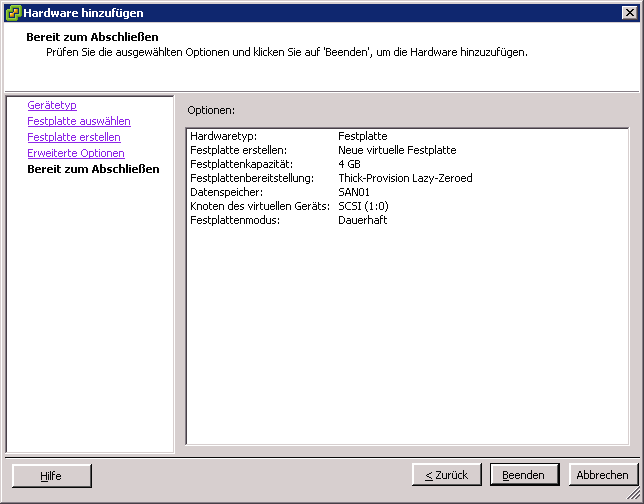The width and height of the screenshot is (644, 504).
Task: Select the Hardwaretyp row label
Action: [x=222, y=136]
